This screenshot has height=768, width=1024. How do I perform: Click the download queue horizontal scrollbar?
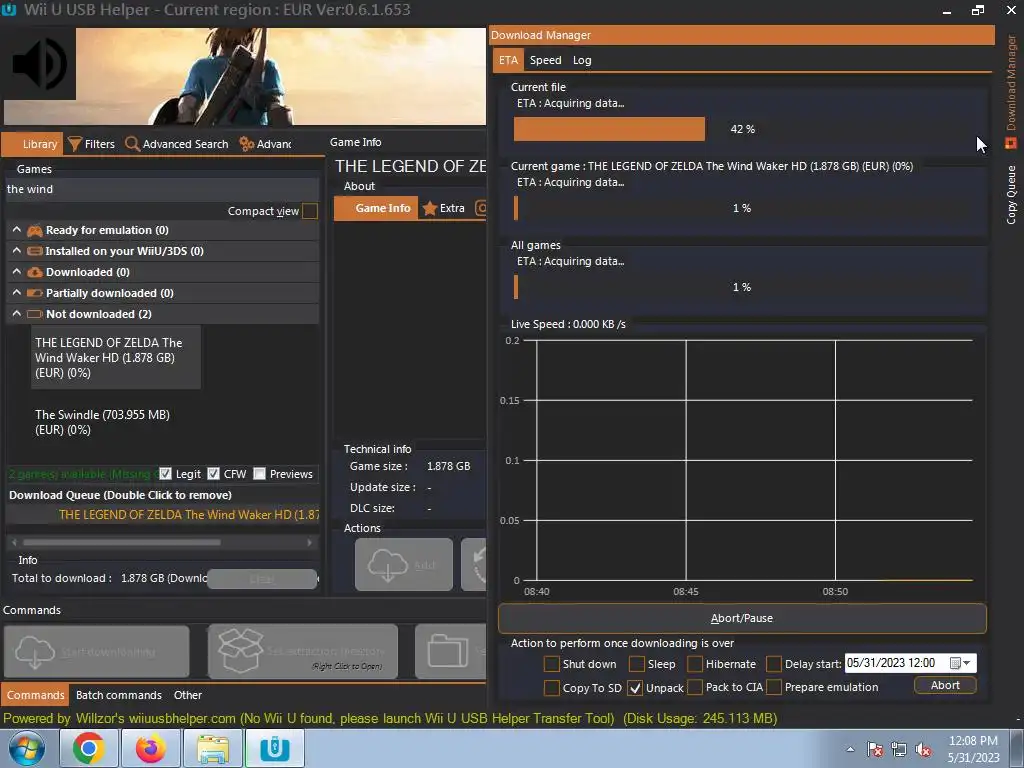(x=161, y=542)
